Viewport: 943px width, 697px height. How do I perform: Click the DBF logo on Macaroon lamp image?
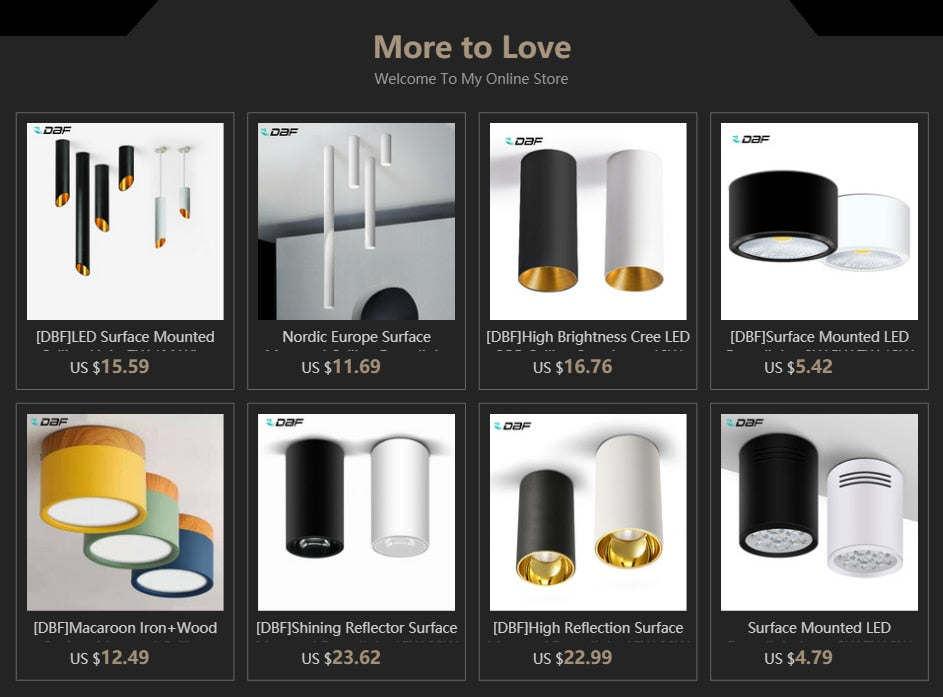click(x=51, y=422)
